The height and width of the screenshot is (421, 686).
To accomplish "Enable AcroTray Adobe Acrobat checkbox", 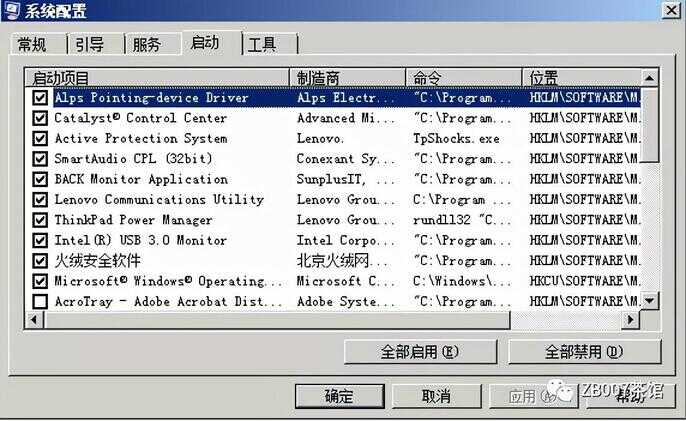I will pyautogui.click(x=40, y=302).
